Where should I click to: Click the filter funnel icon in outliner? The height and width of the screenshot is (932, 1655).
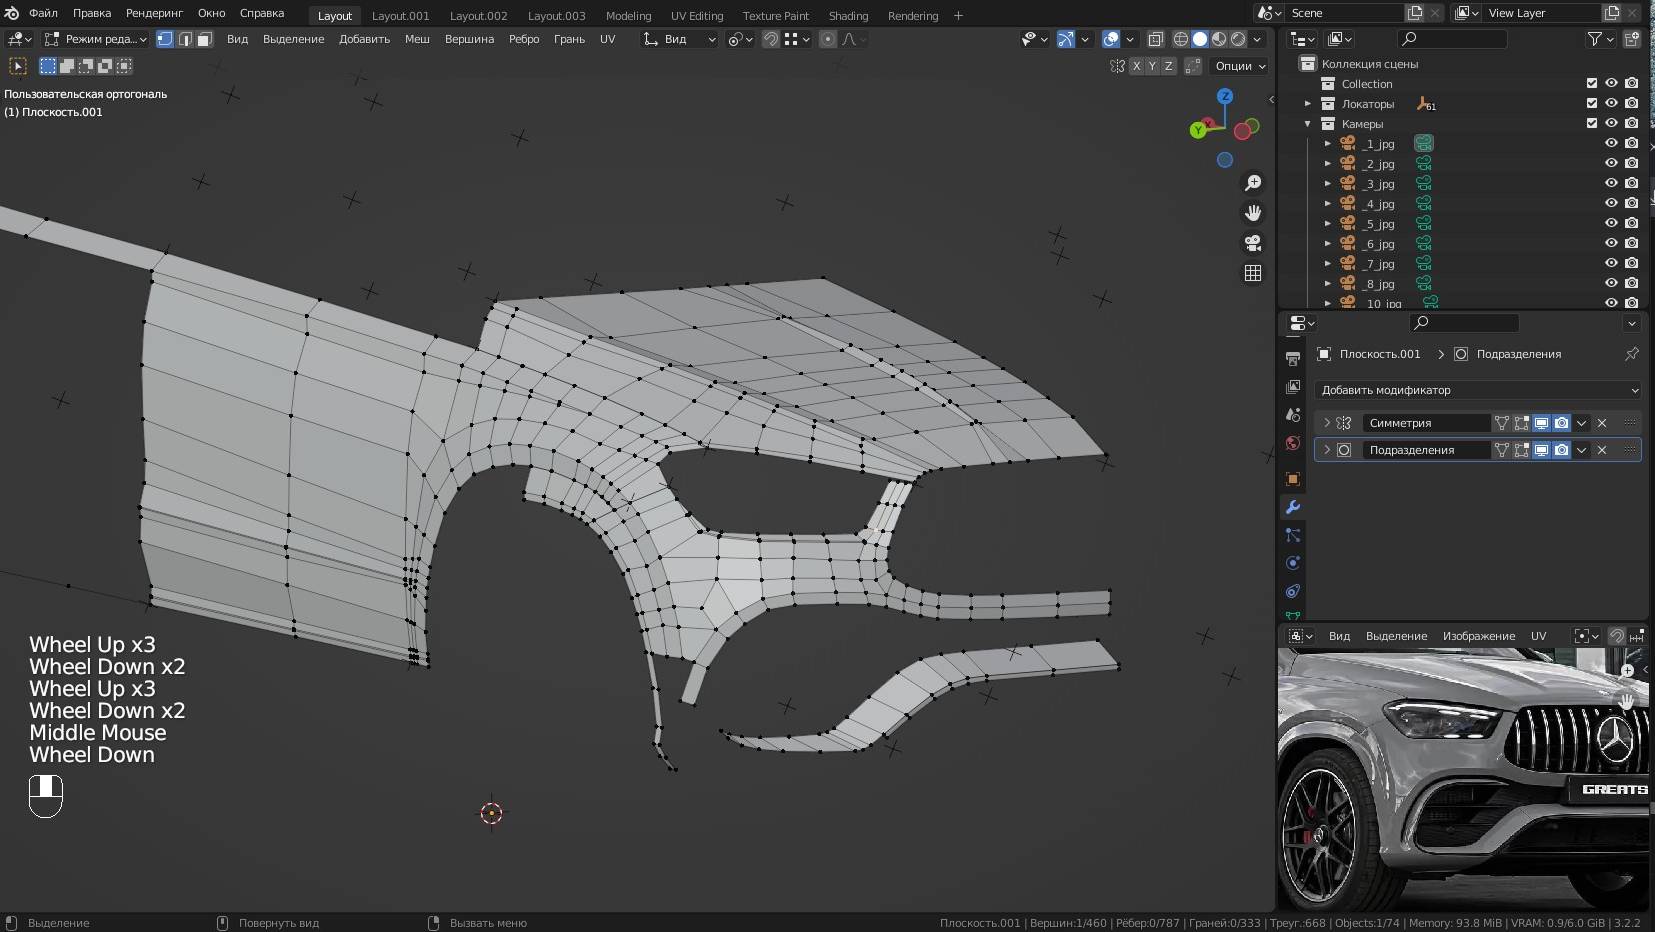pyautogui.click(x=1595, y=39)
